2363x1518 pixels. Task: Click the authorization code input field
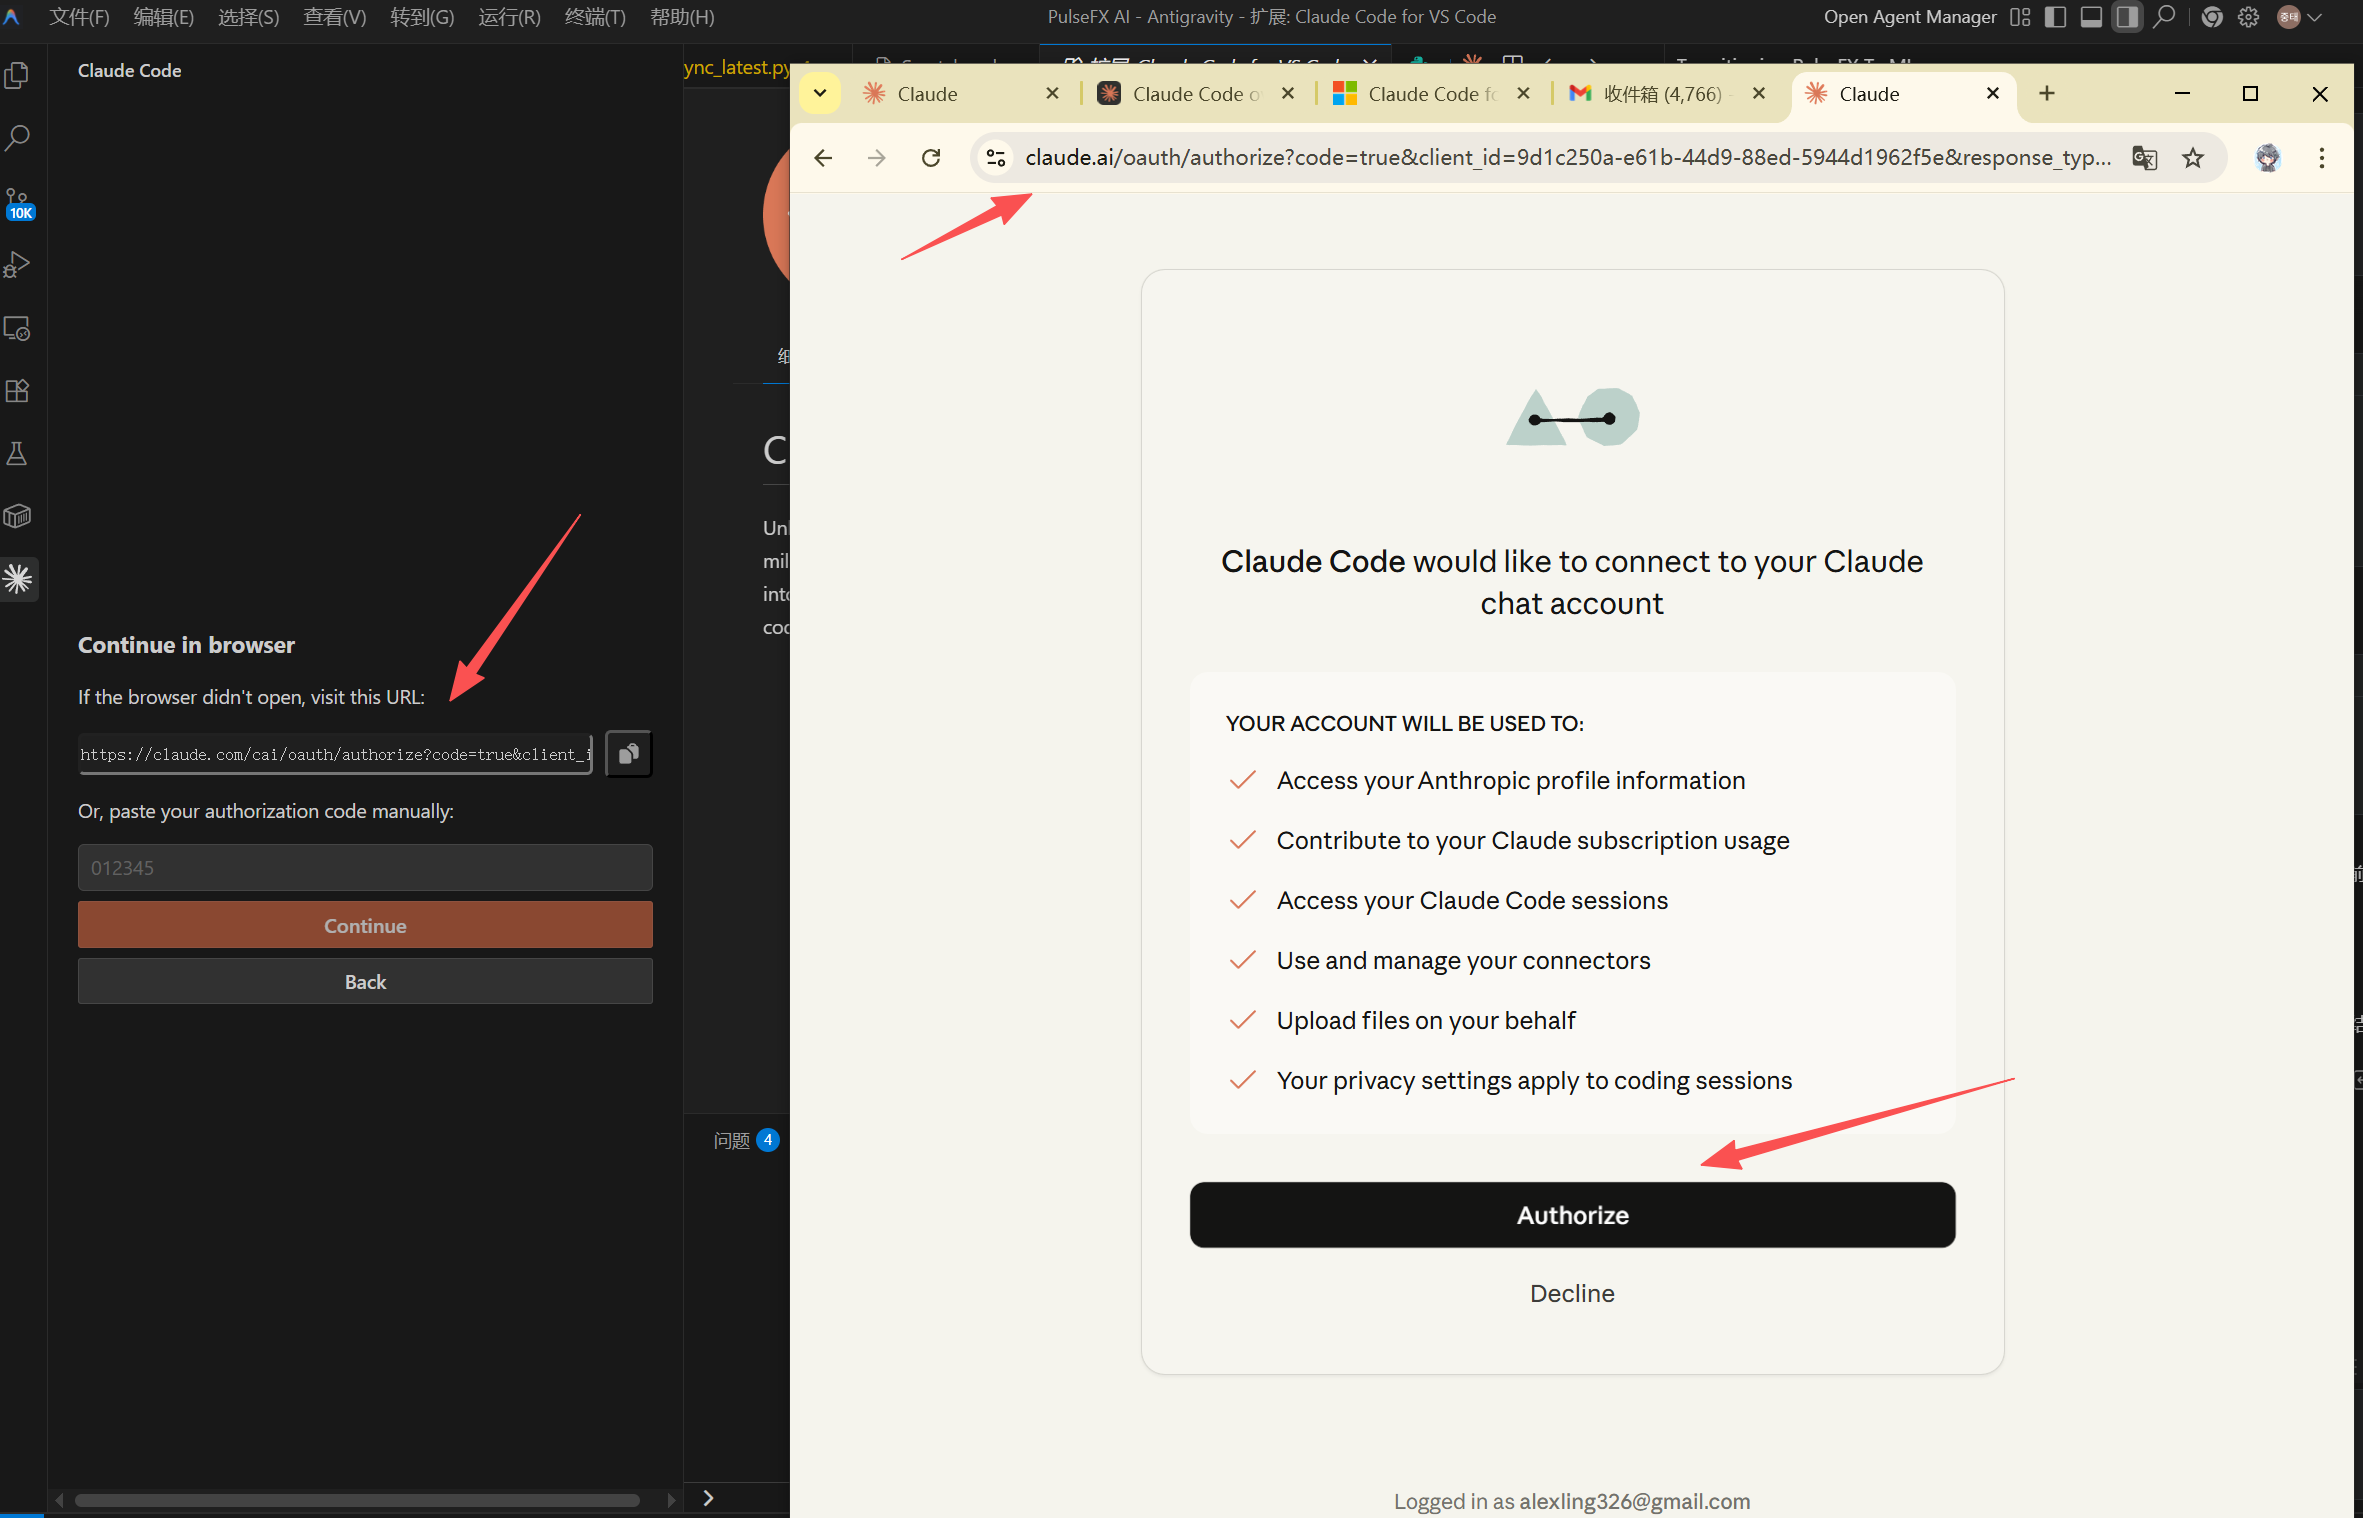pyautogui.click(x=365, y=868)
